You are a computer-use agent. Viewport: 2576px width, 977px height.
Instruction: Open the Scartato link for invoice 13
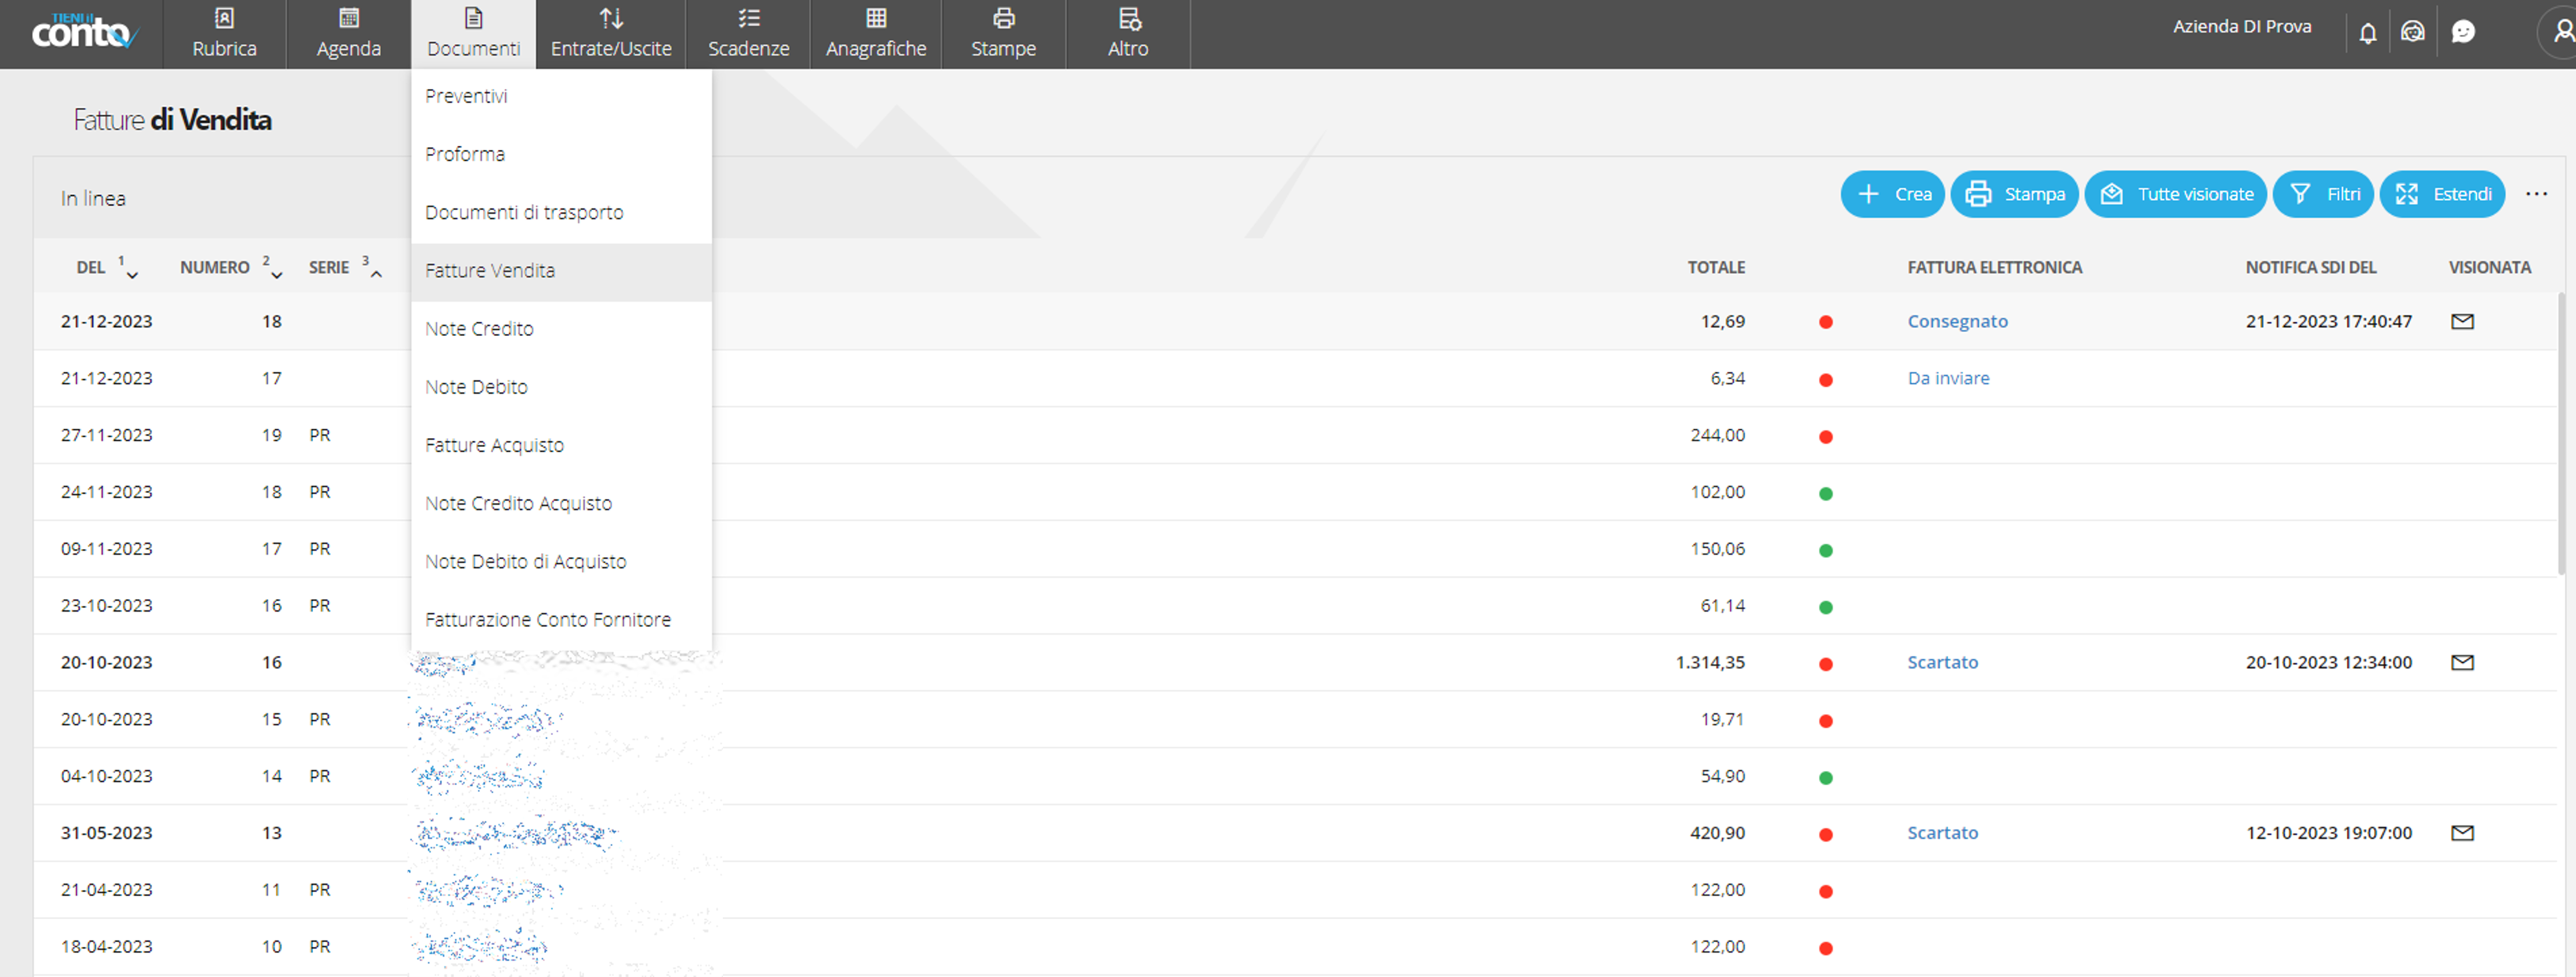coord(1942,833)
